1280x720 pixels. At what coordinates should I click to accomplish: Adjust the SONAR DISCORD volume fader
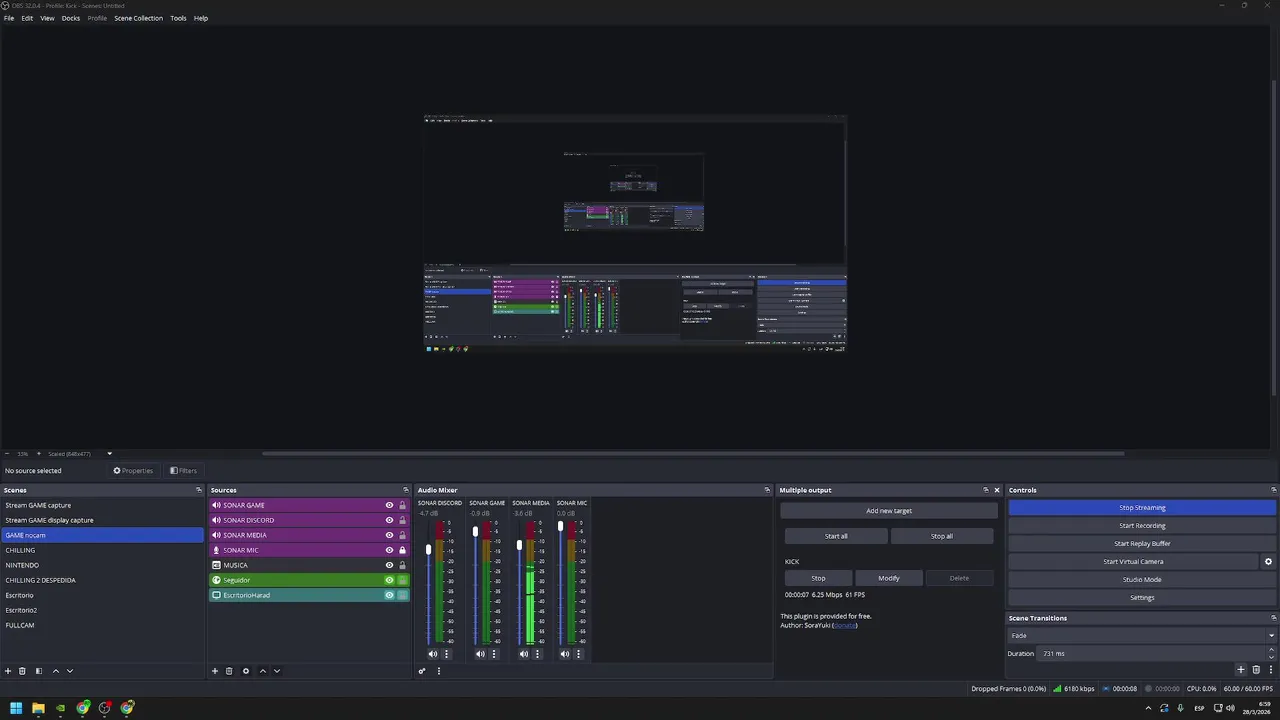pyautogui.click(x=429, y=549)
